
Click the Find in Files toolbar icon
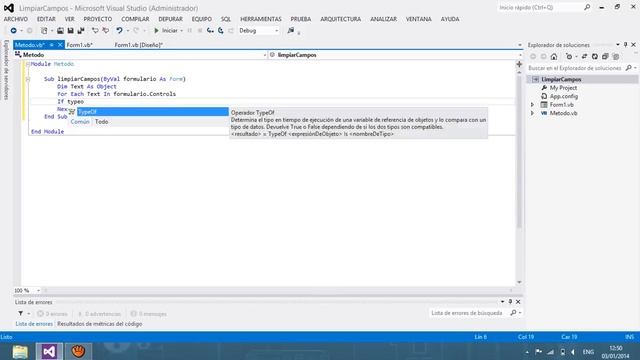point(291,31)
